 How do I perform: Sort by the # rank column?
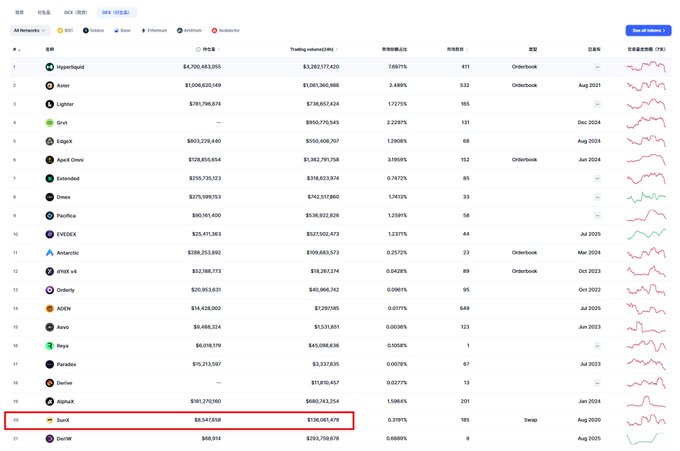click(x=16, y=49)
